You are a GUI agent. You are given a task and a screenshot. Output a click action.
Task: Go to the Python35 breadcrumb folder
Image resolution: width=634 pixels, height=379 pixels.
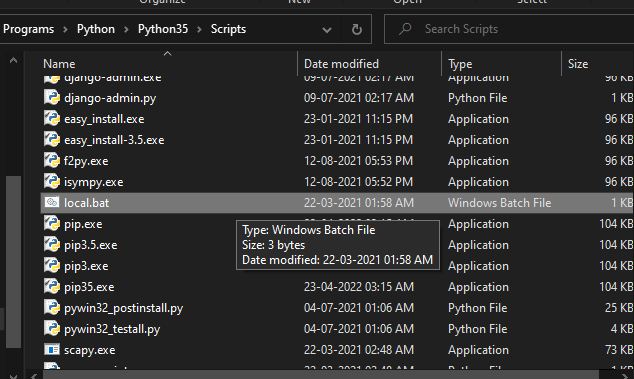pos(163,29)
